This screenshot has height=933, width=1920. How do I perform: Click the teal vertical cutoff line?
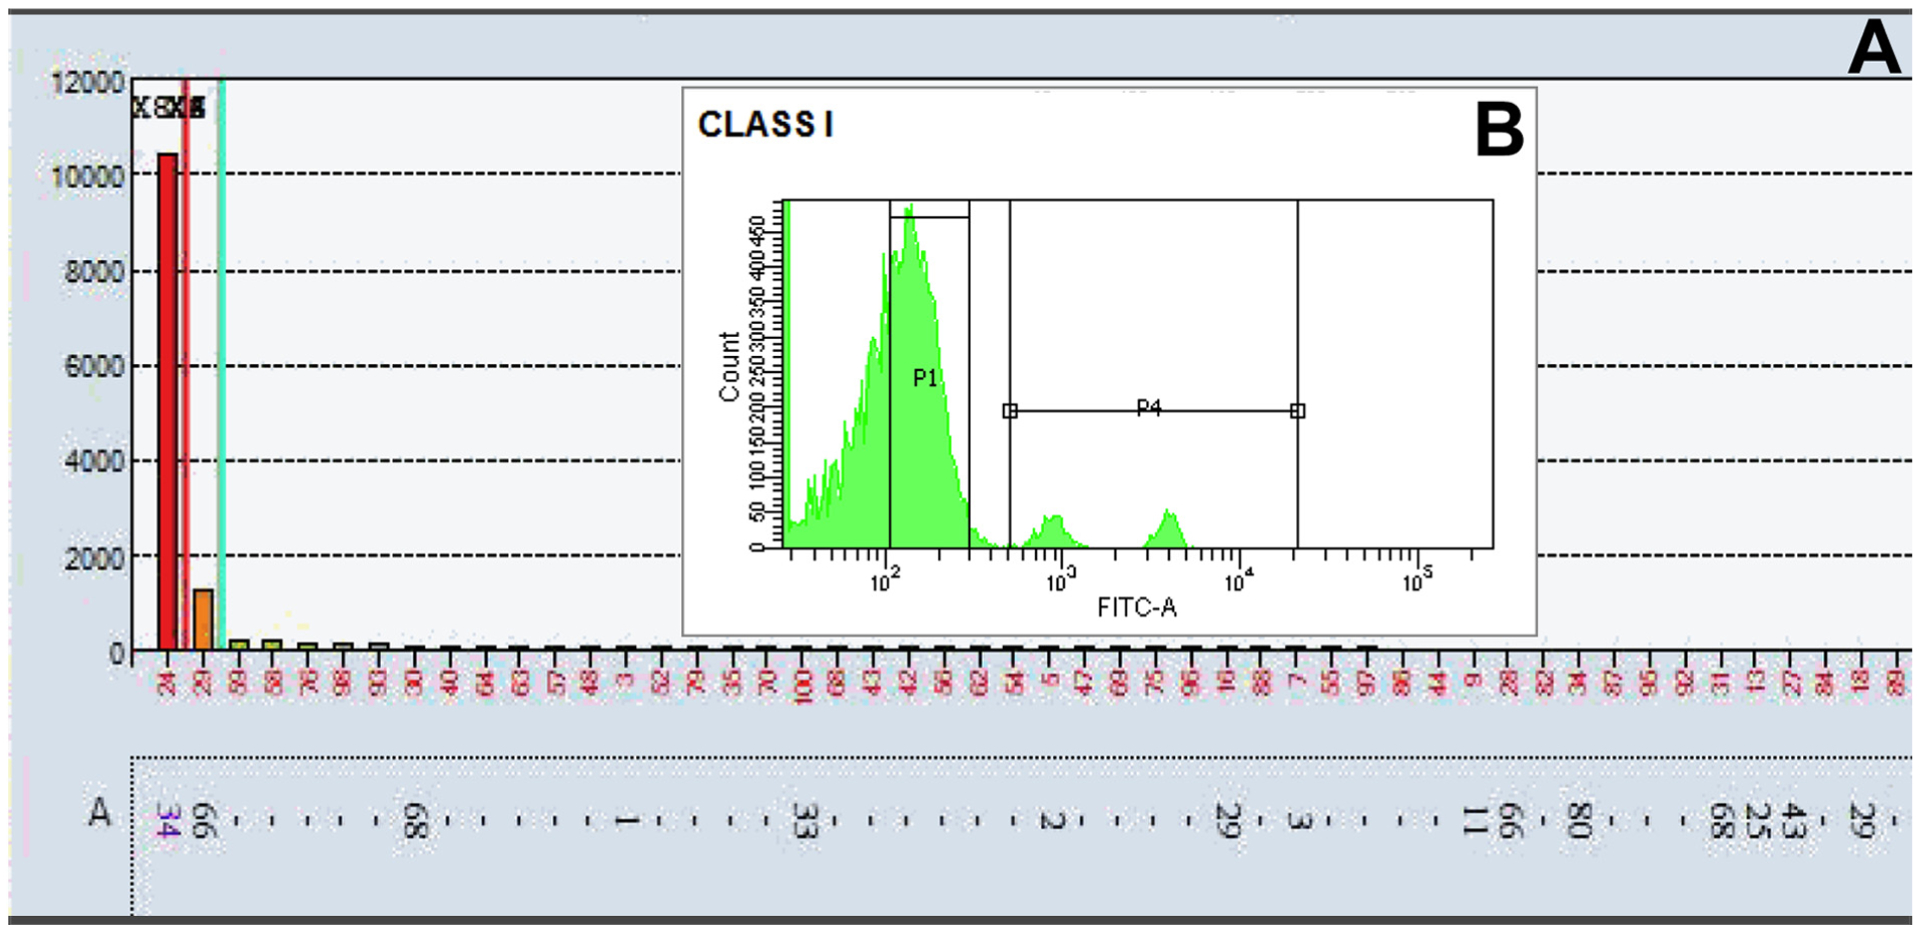(221, 365)
